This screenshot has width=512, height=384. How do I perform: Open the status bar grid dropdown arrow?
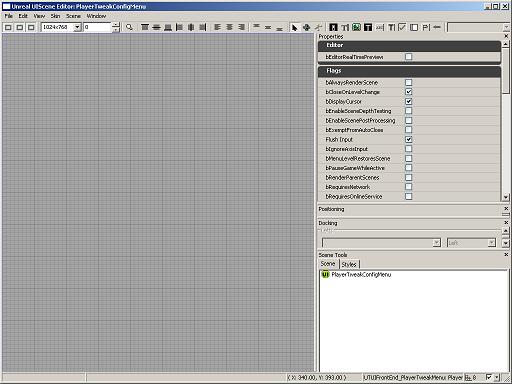pos(497,378)
